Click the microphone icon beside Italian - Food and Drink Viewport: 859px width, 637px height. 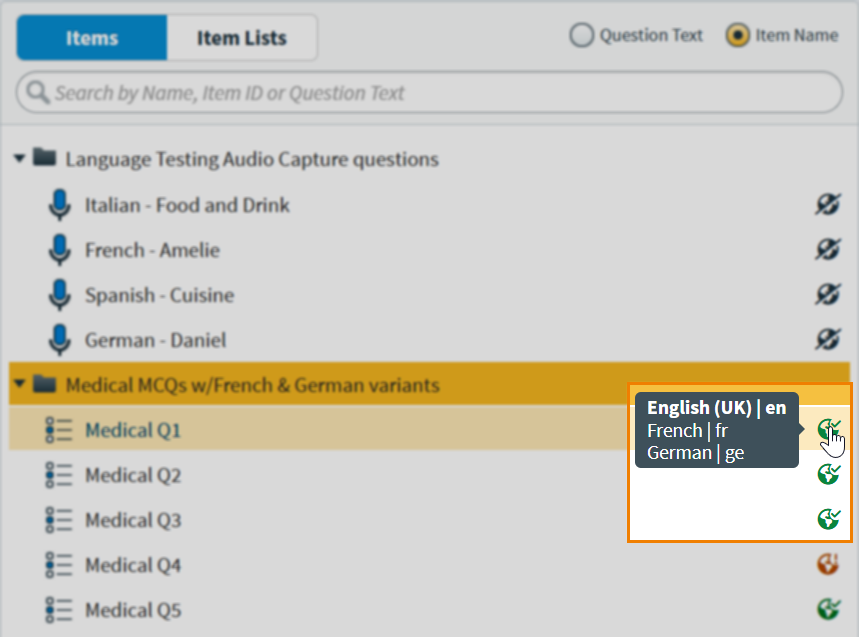click(x=60, y=205)
